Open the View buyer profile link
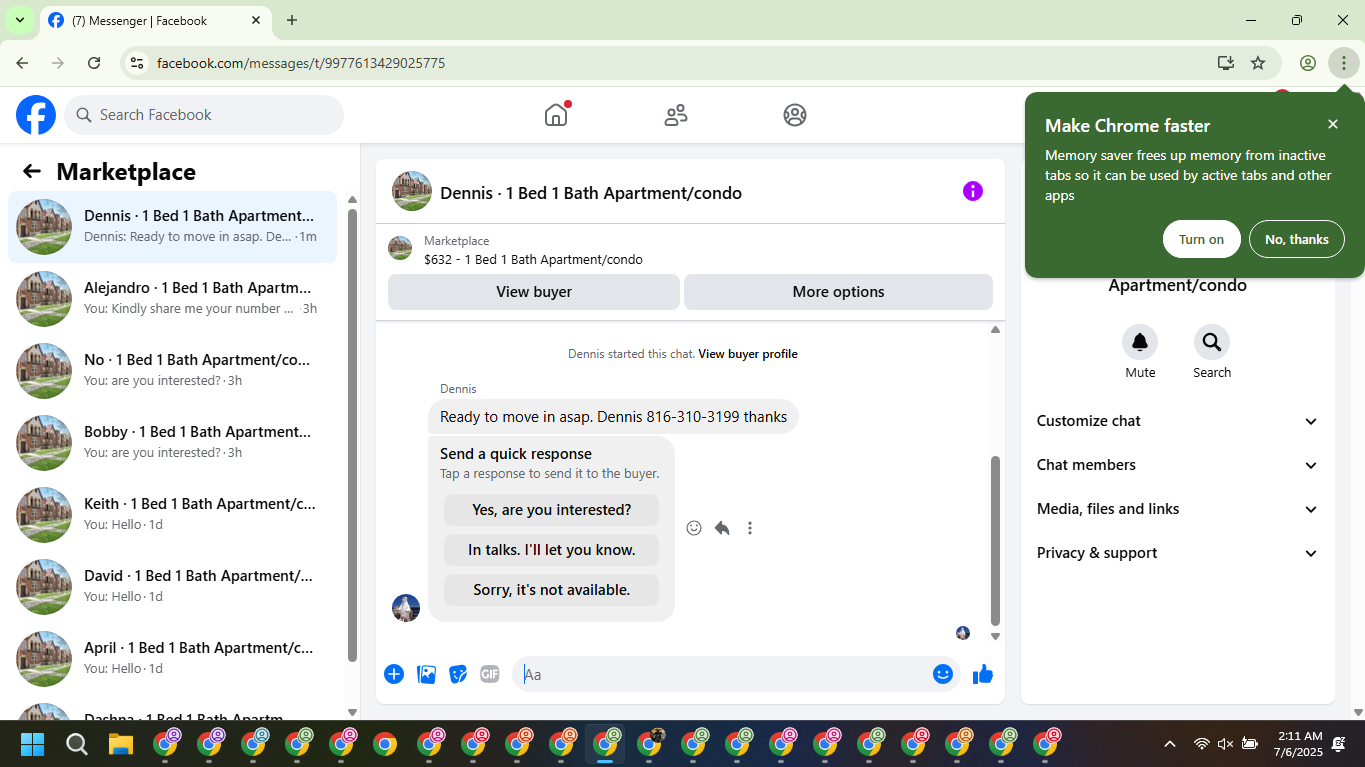The width and height of the screenshot is (1365, 767). [x=748, y=354]
